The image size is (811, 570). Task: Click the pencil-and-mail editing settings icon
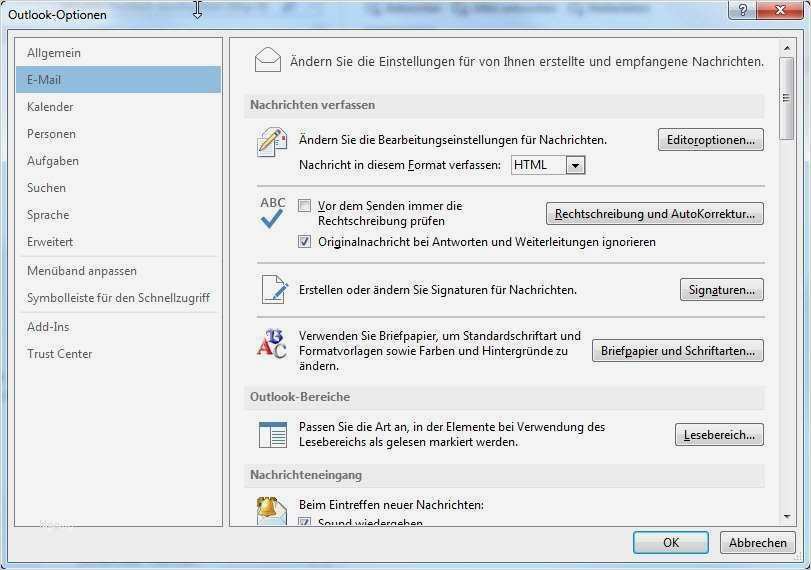coord(272,142)
